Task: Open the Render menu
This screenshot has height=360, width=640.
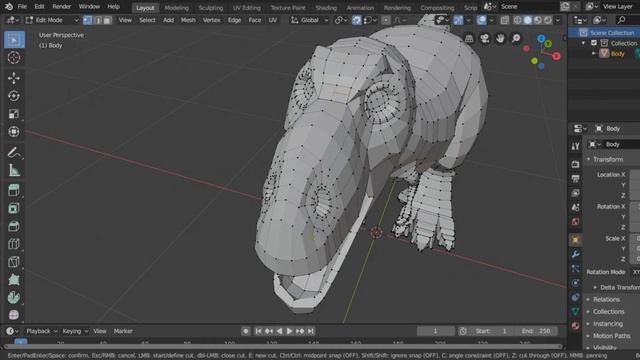Action: [x=61, y=7]
